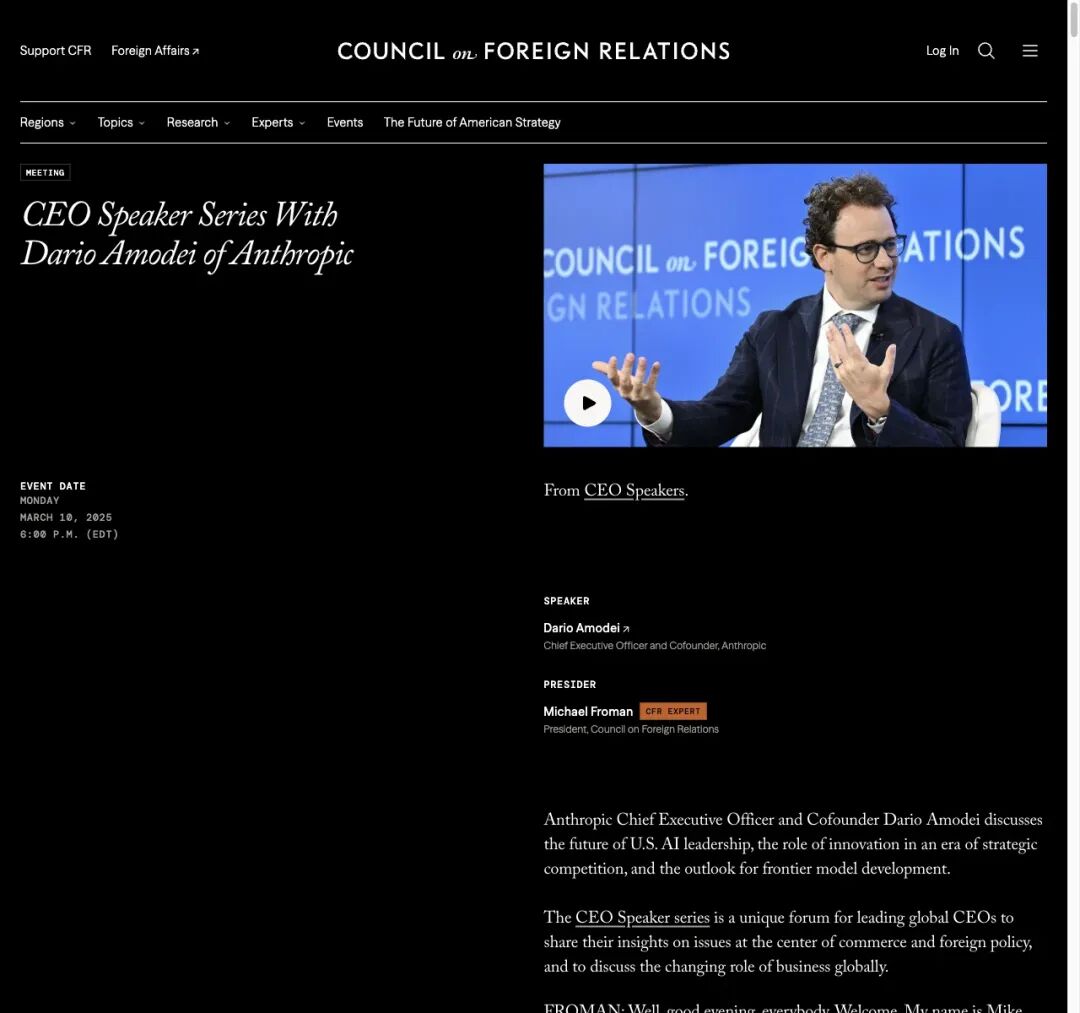
Task: Open The Future of American Strategy
Action: coord(472,123)
